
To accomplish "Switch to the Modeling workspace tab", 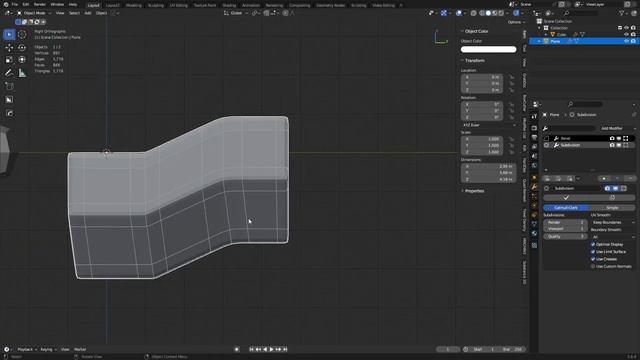I will point(133,5).
